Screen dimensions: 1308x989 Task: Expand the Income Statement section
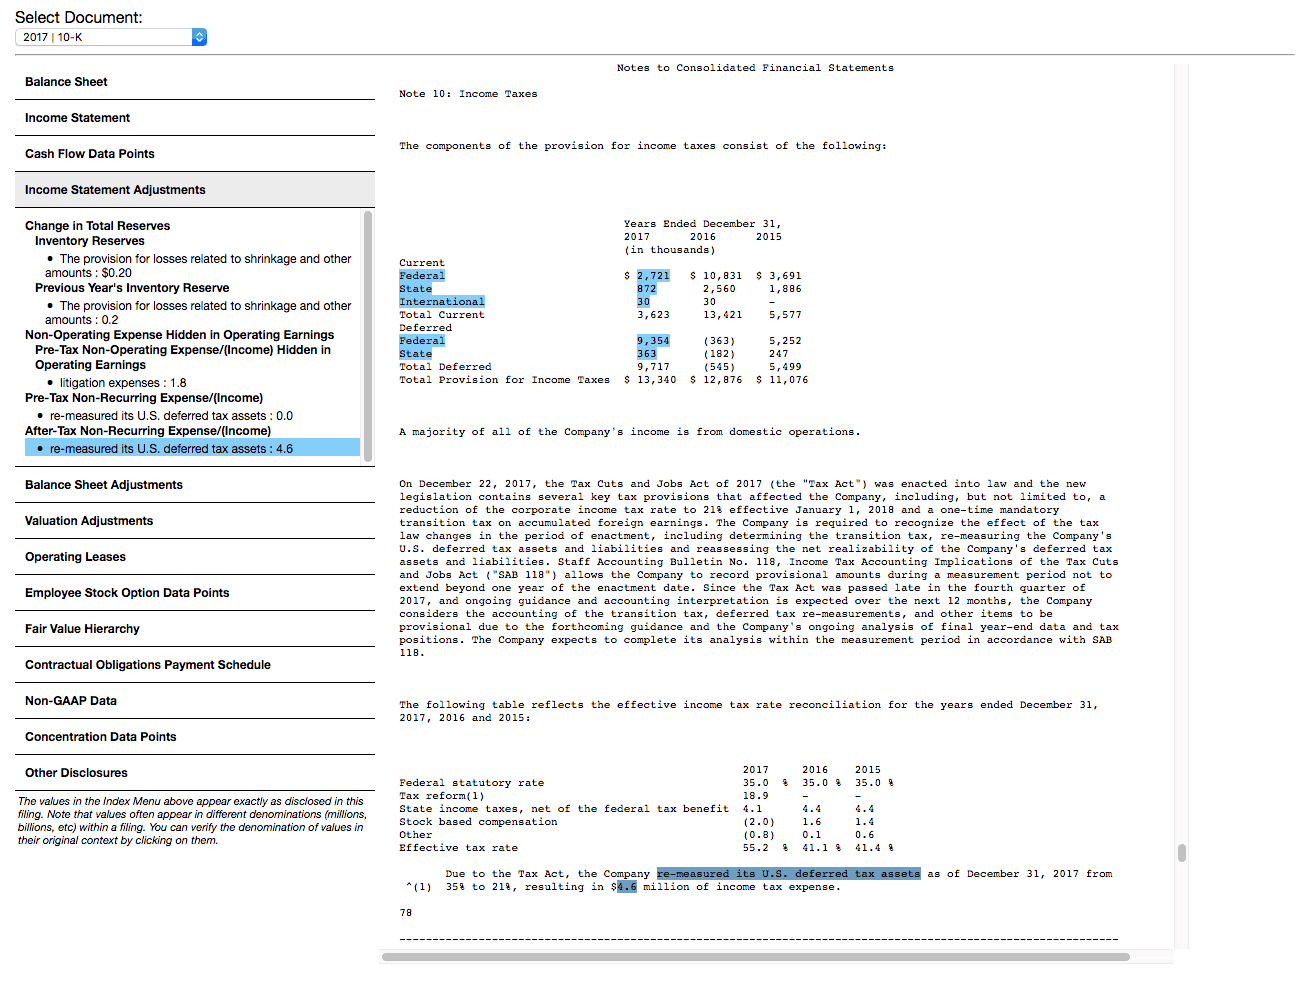click(x=195, y=118)
